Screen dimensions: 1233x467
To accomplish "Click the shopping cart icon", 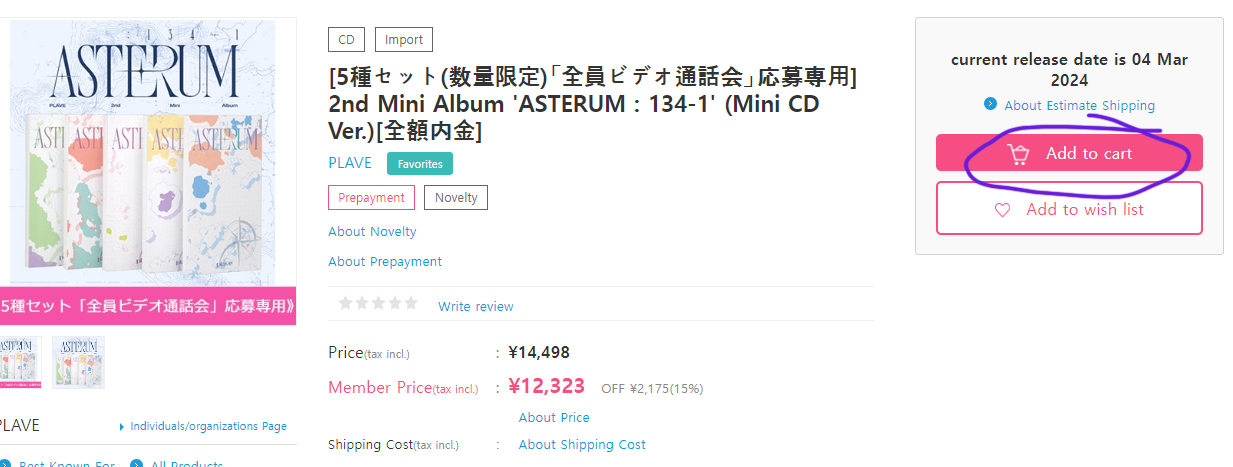I will tap(1018, 154).
